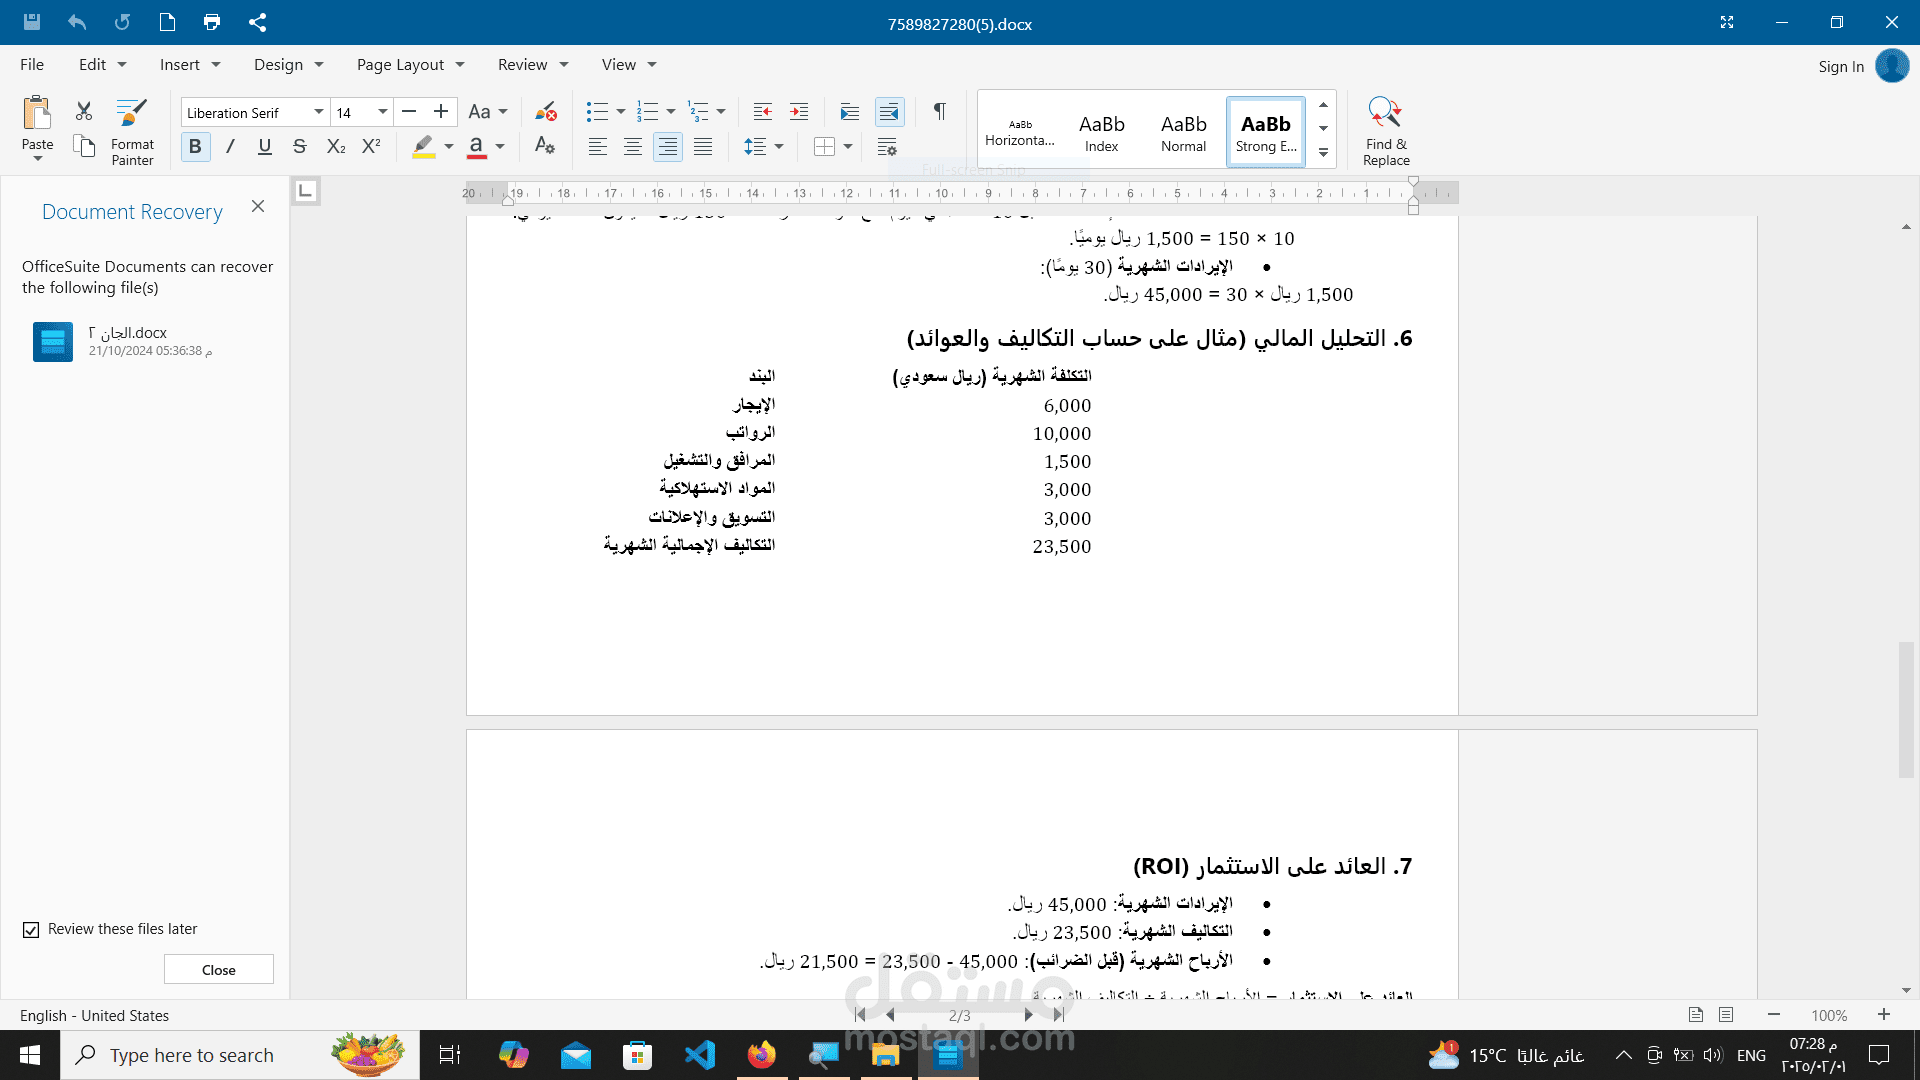Toggle Strikethrough formatting

pos(300,147)
